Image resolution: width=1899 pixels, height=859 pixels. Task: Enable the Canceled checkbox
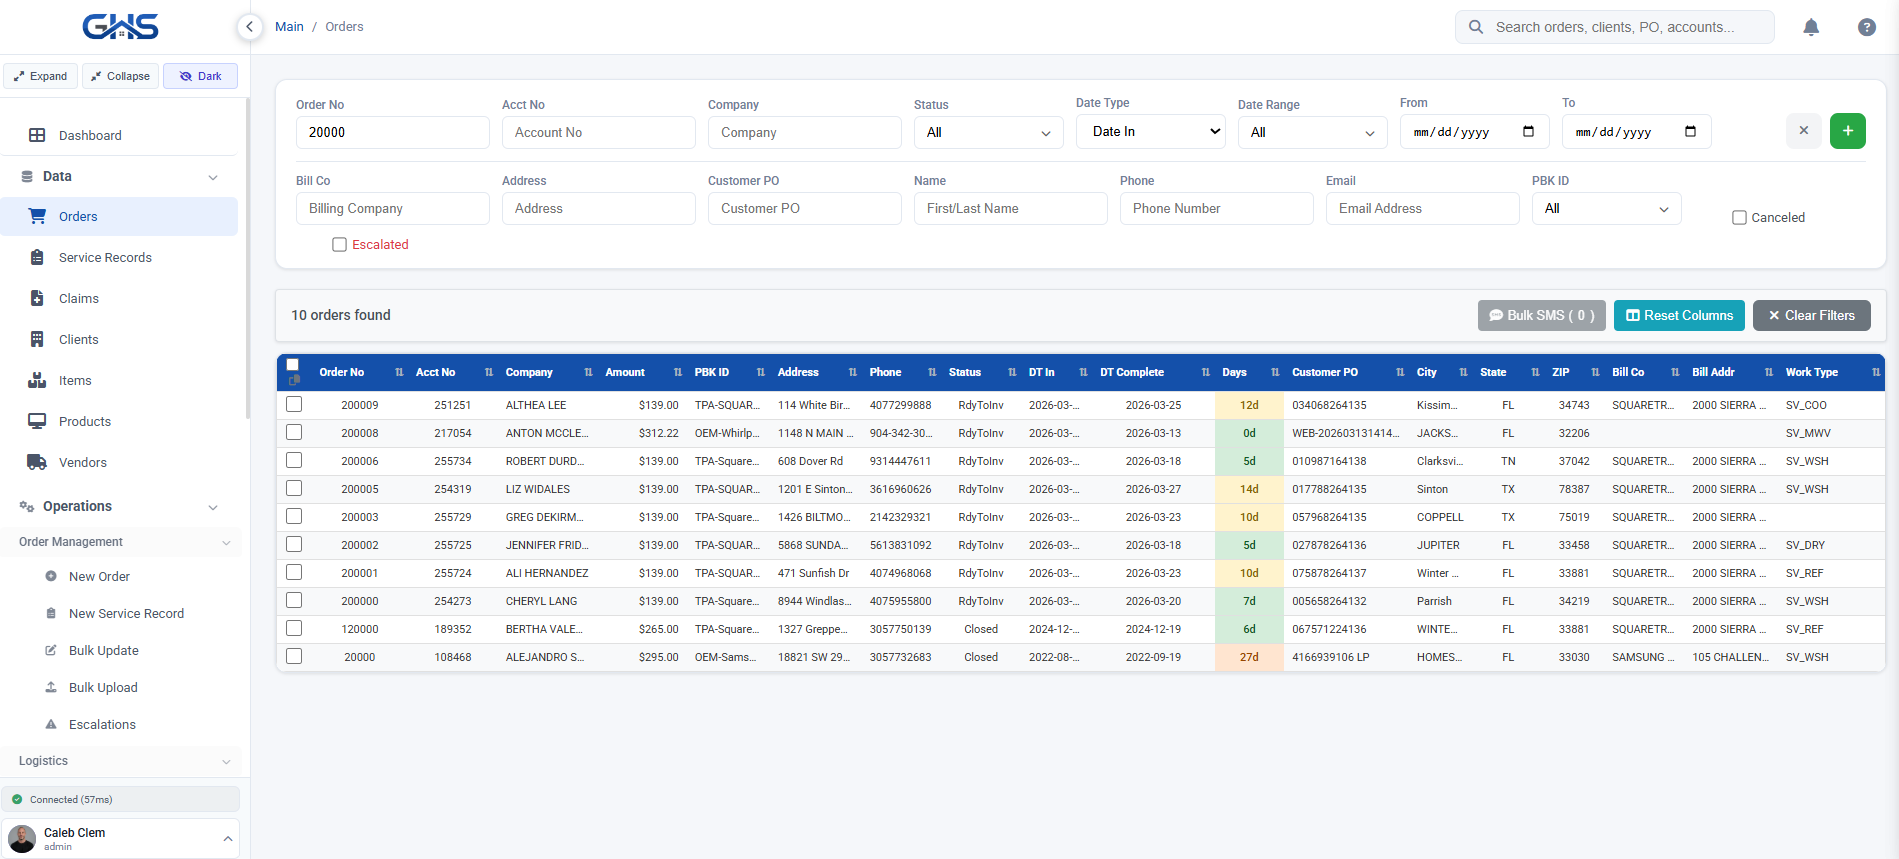tap(1739, 218)
